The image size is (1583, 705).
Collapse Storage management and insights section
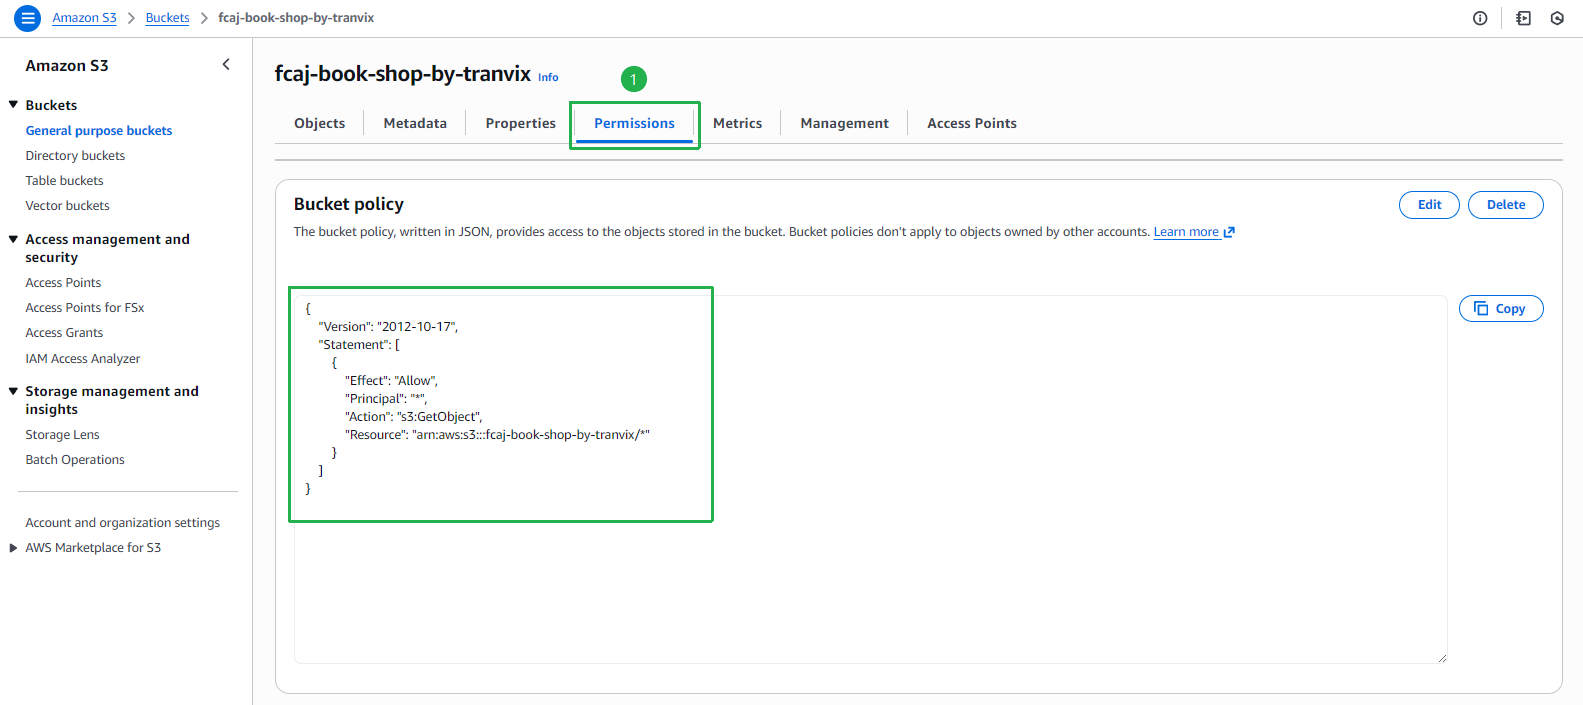(x=13, y=391)
